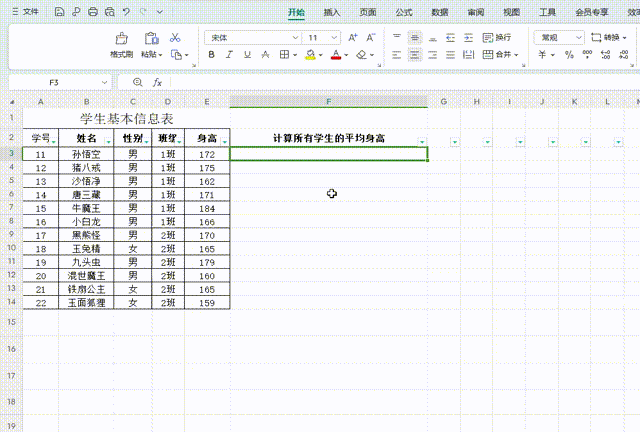Click the Decrease Indent icon

point(451,38)
